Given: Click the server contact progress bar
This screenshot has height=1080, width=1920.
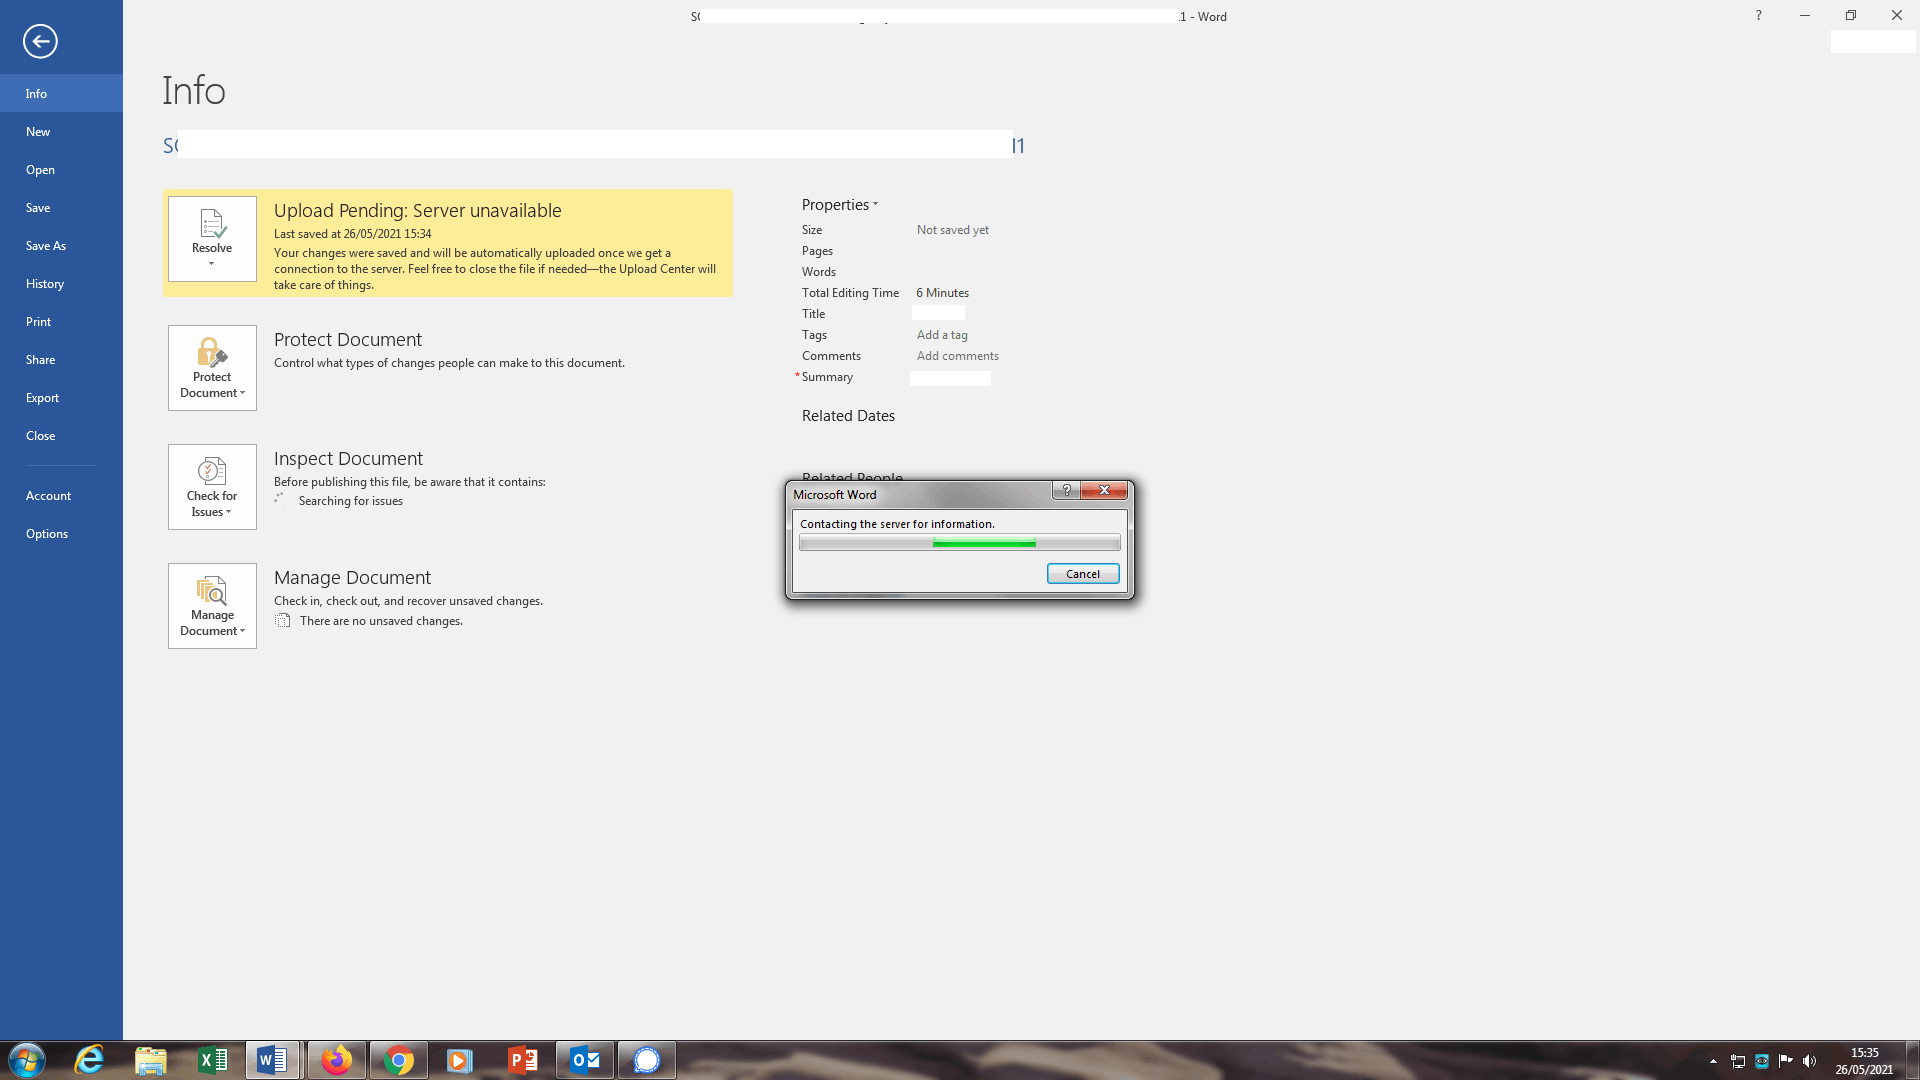Looking at the screenshot, I should tap(959, 543).
